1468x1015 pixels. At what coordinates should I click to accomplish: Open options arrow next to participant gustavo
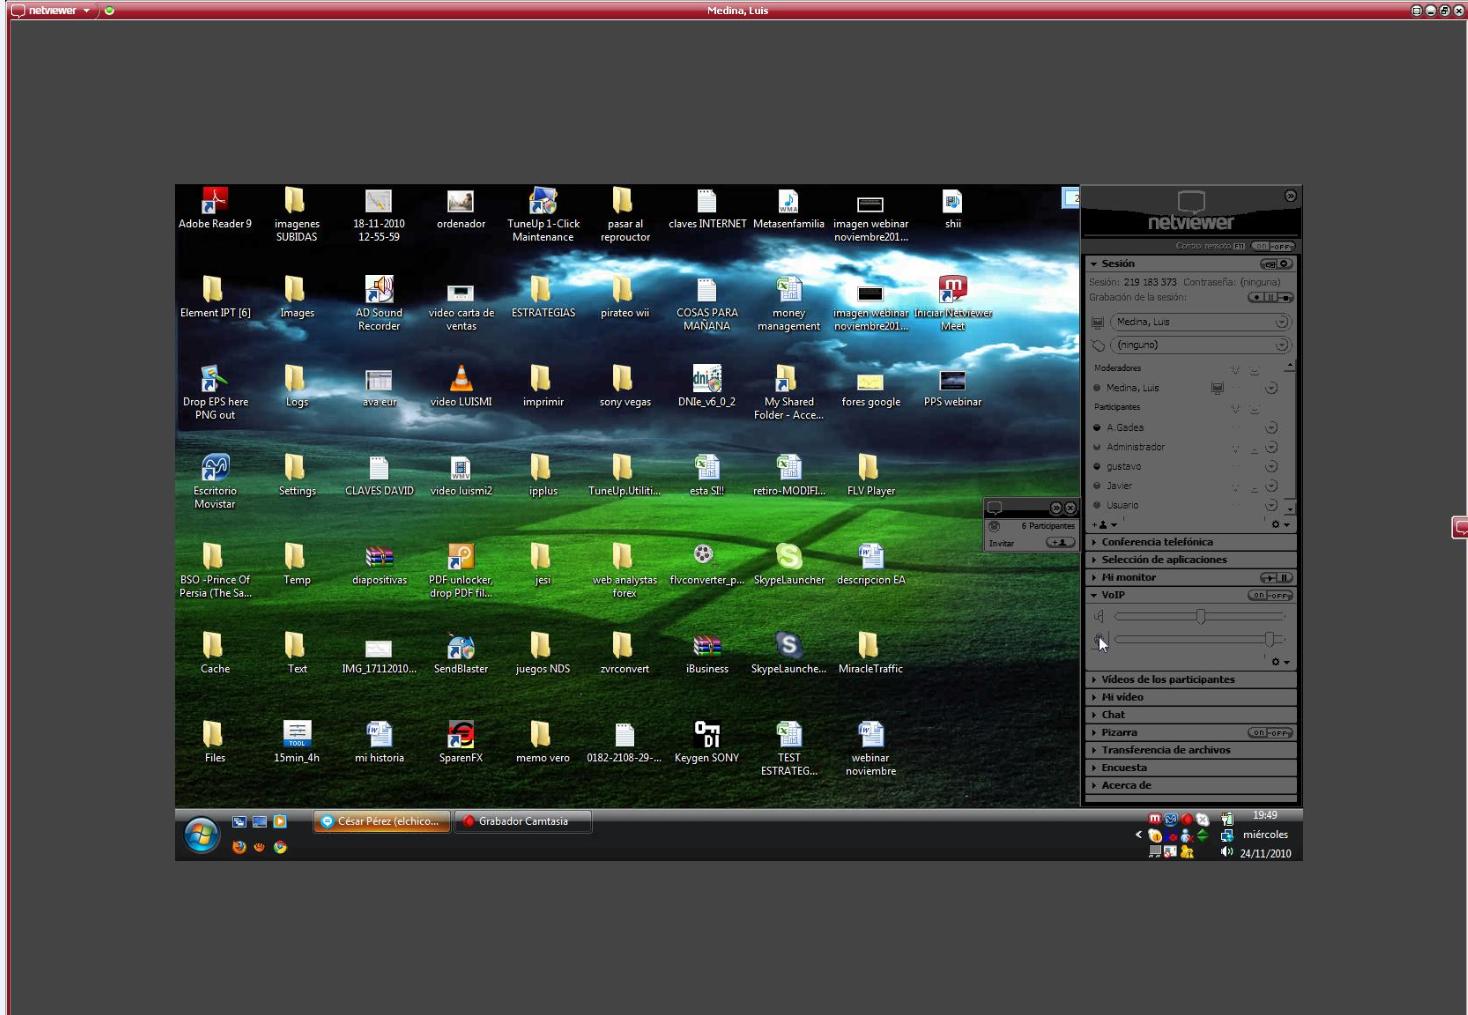tap(1271, 467)
